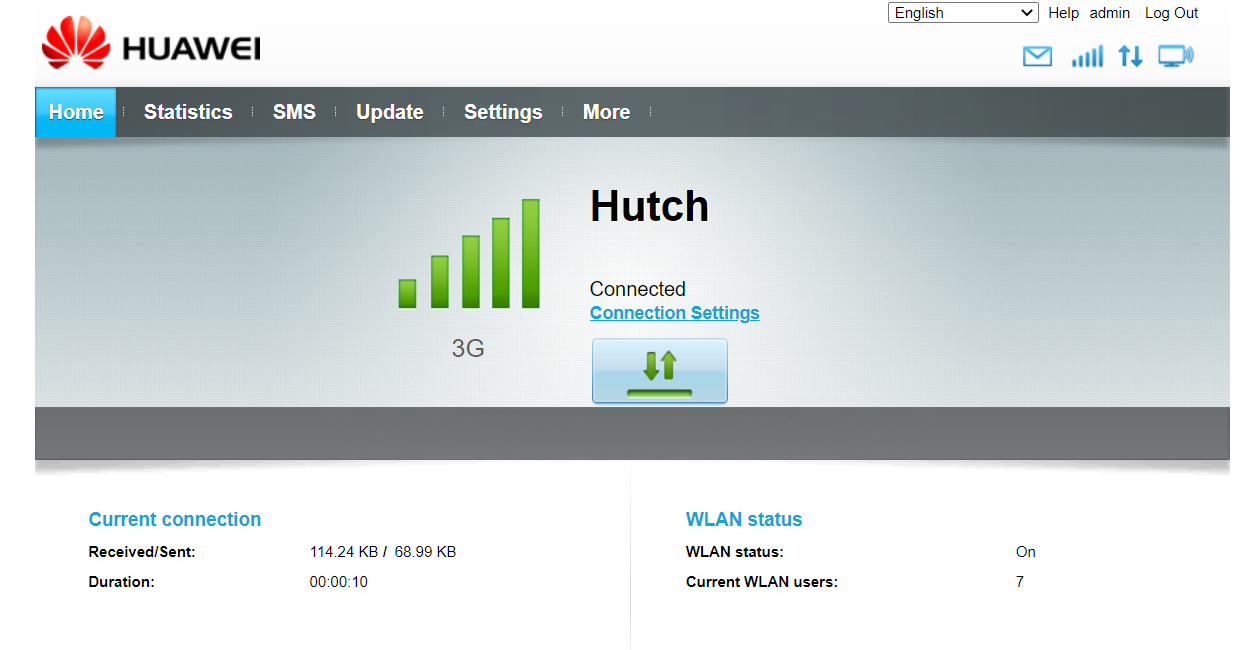This screenshot has height=650, width=1256.
Task: Open the Settings tab
Action: pyautogui.click(x=503, y=112)
